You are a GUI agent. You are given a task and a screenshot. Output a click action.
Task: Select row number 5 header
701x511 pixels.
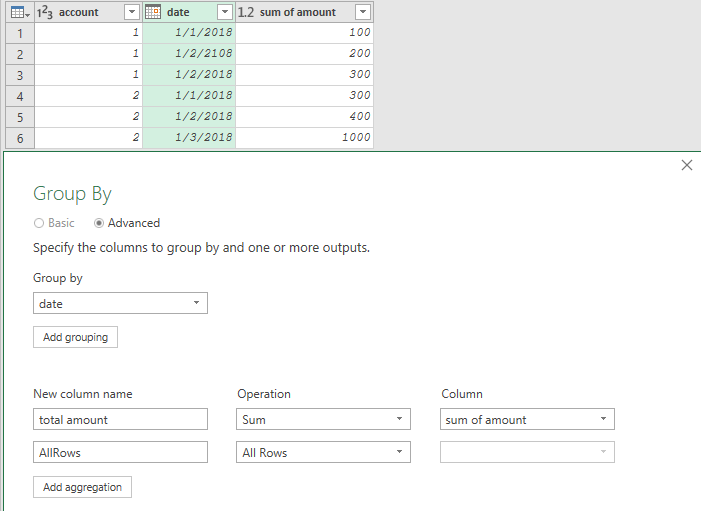pyautogui.click(x=20, y=117)
